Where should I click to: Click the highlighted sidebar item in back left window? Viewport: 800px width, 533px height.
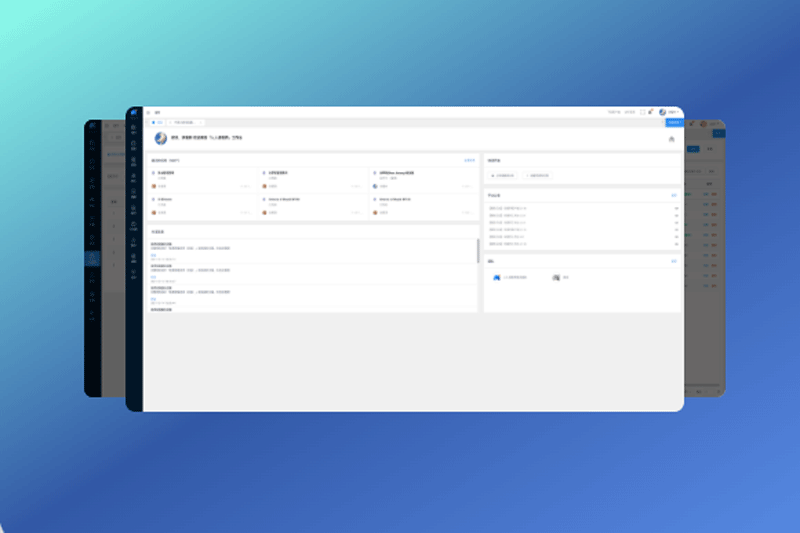coord(92,258)
